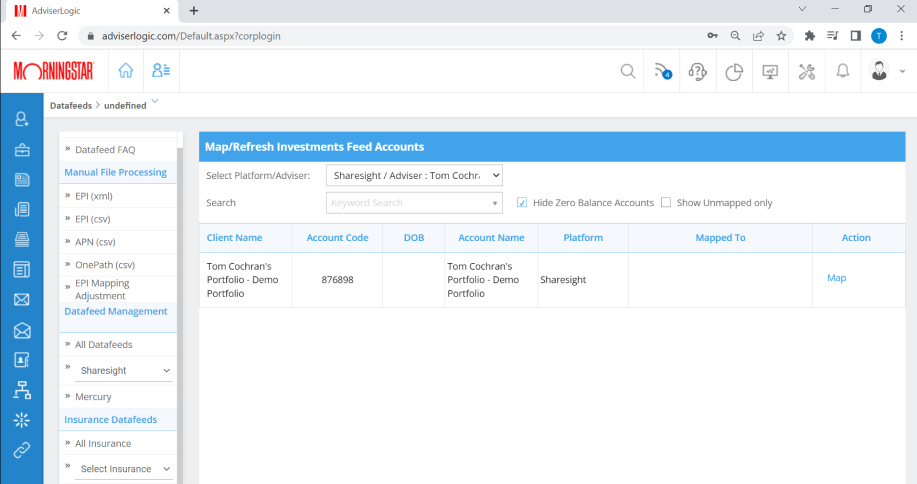Screen dimensions: 917x484
Task: Click the document page icon in sidebar
Action: click(22, 179)
